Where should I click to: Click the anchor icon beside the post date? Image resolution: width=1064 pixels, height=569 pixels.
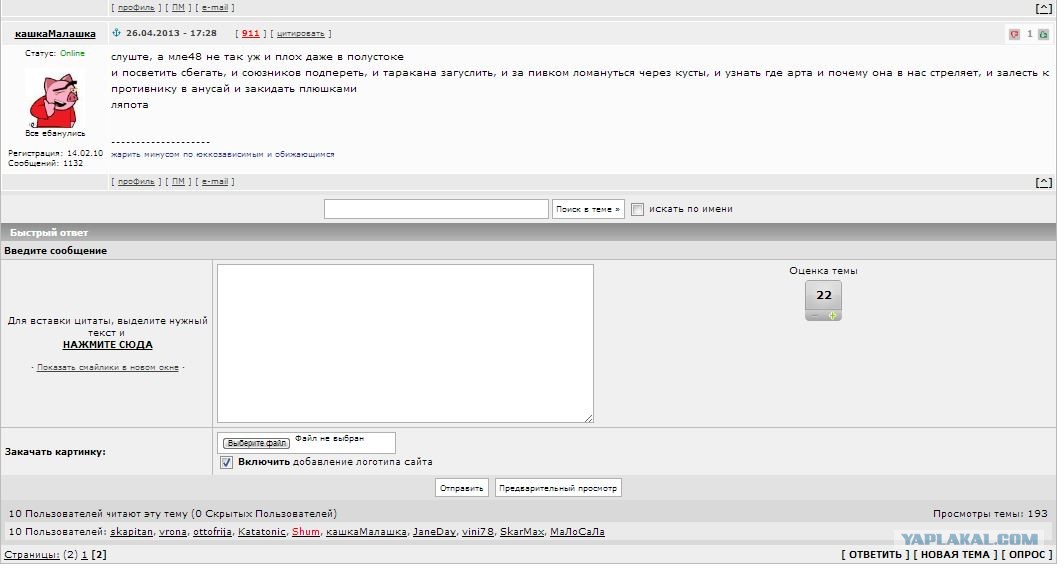pos(117,33)
